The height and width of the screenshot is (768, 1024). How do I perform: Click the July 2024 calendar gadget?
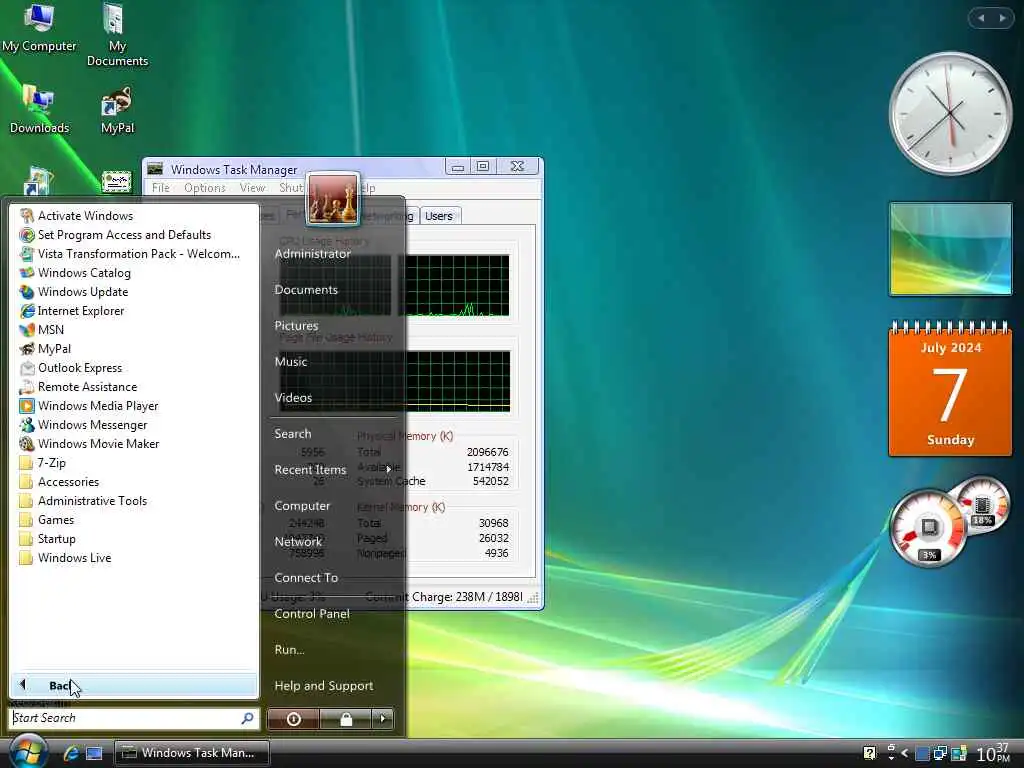pos(950,388)
